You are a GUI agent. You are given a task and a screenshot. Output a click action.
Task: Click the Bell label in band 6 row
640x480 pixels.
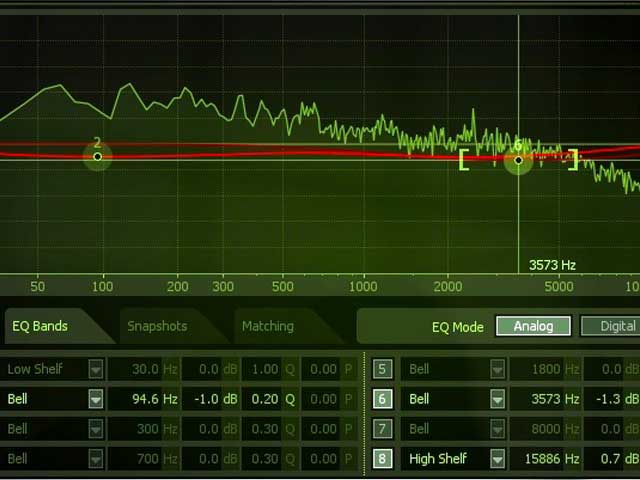pyautogui.click(x=419, y=399)
